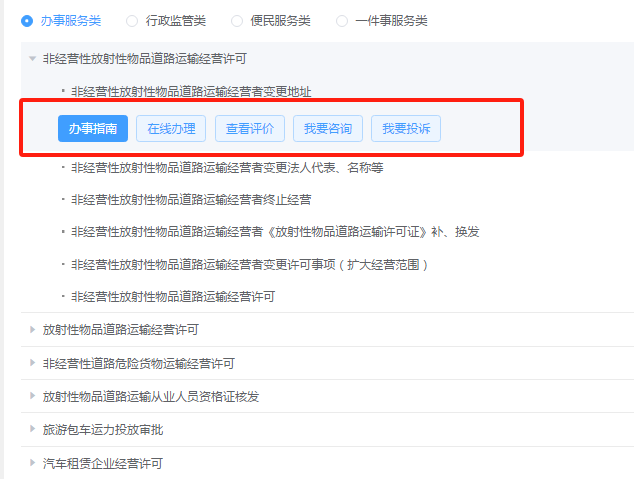Screen dimensions: 634x479
Task: Expand the 放射性物品道路运输从业人员资格证核发 arrow
Action: [33, 397]
